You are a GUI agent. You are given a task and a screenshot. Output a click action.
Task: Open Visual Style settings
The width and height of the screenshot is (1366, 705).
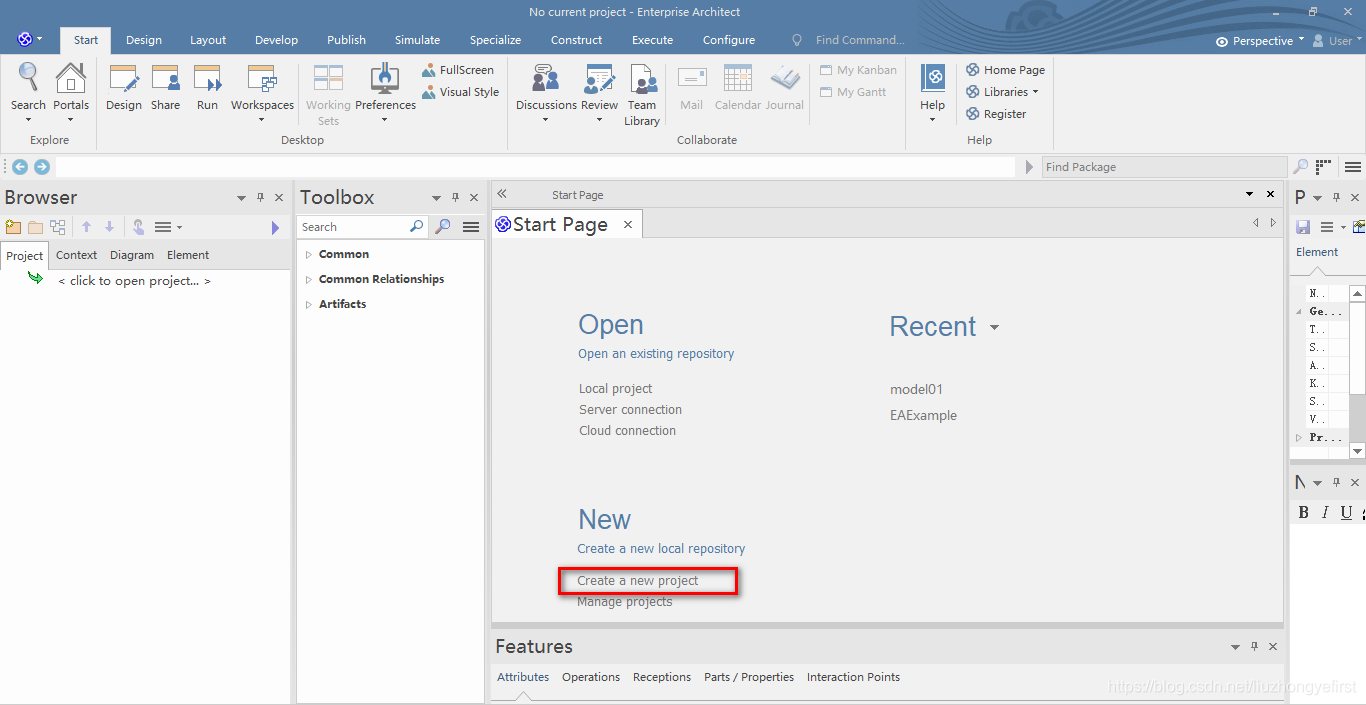tap(460, 92)
